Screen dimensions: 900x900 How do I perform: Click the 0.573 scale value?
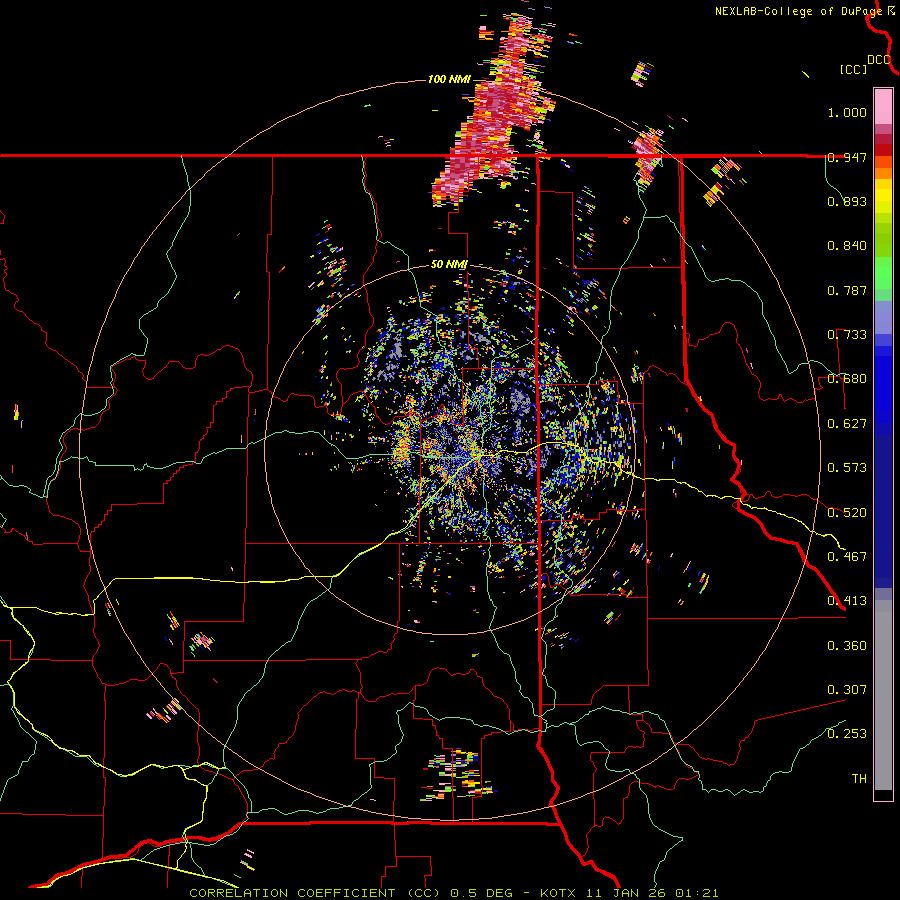[847, 468]
